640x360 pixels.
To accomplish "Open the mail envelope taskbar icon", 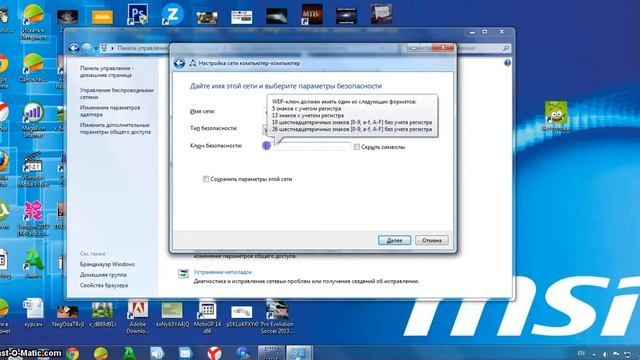I will 185,353.
